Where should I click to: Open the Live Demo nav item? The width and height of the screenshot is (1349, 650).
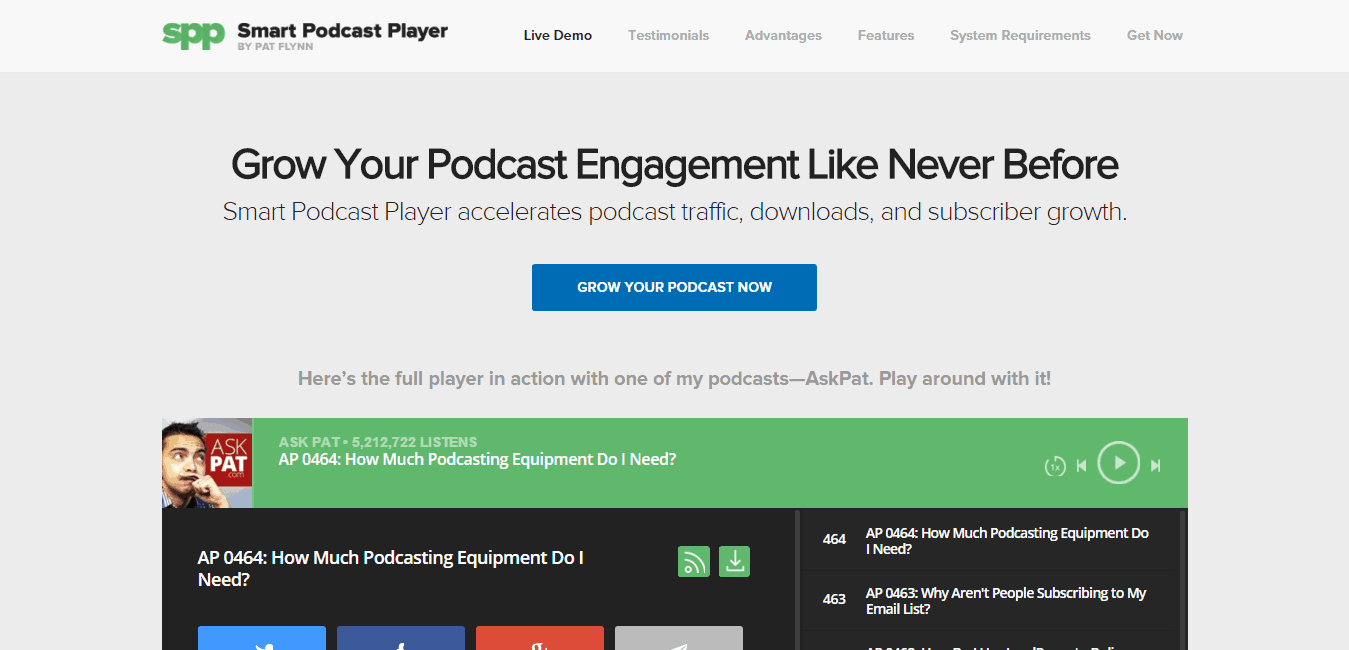[558, 35]
